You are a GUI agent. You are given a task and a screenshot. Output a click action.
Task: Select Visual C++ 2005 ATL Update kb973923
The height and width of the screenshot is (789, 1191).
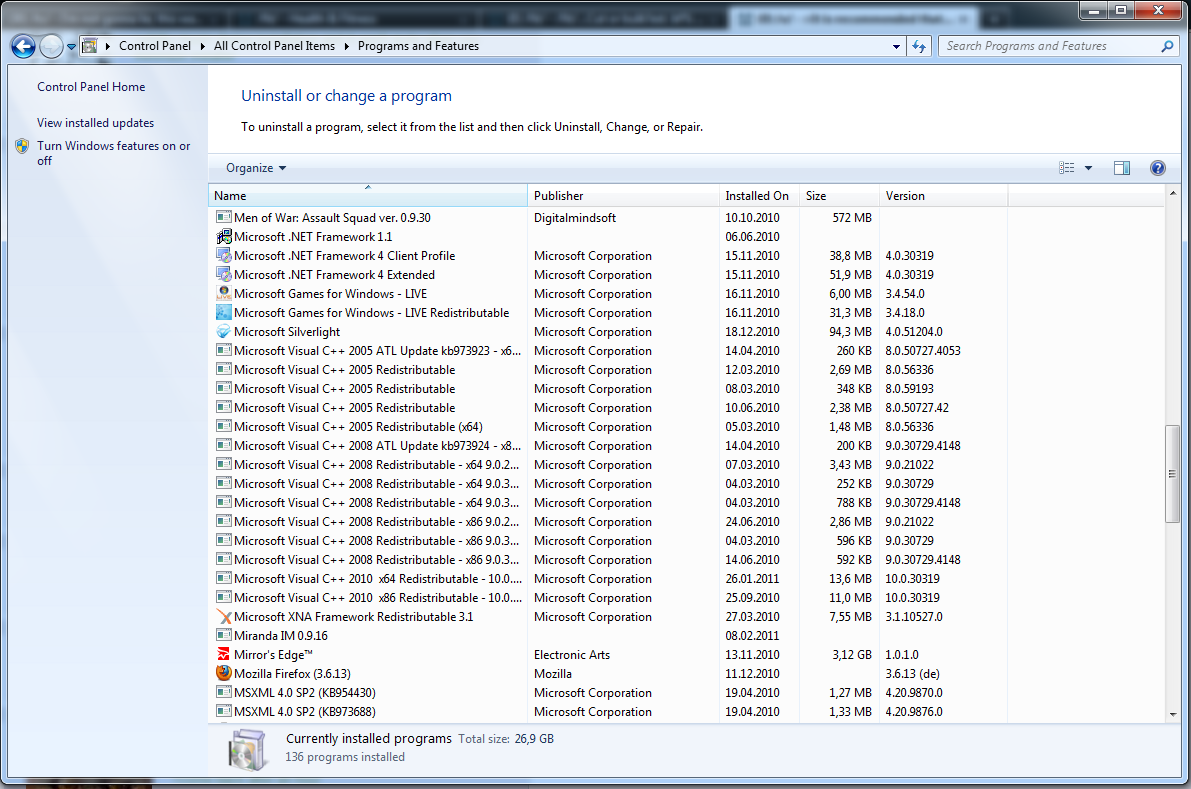[378, 351]
